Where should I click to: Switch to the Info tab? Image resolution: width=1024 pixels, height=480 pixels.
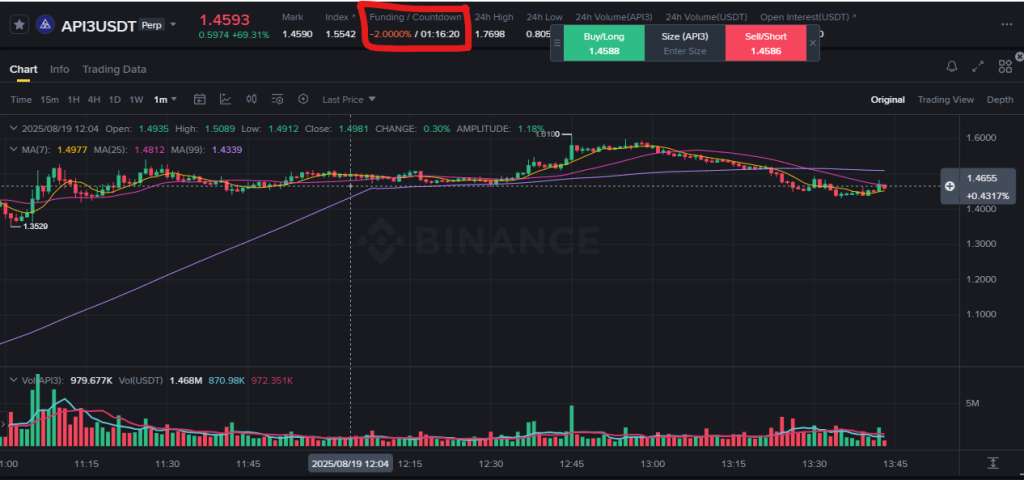(59, 69)
